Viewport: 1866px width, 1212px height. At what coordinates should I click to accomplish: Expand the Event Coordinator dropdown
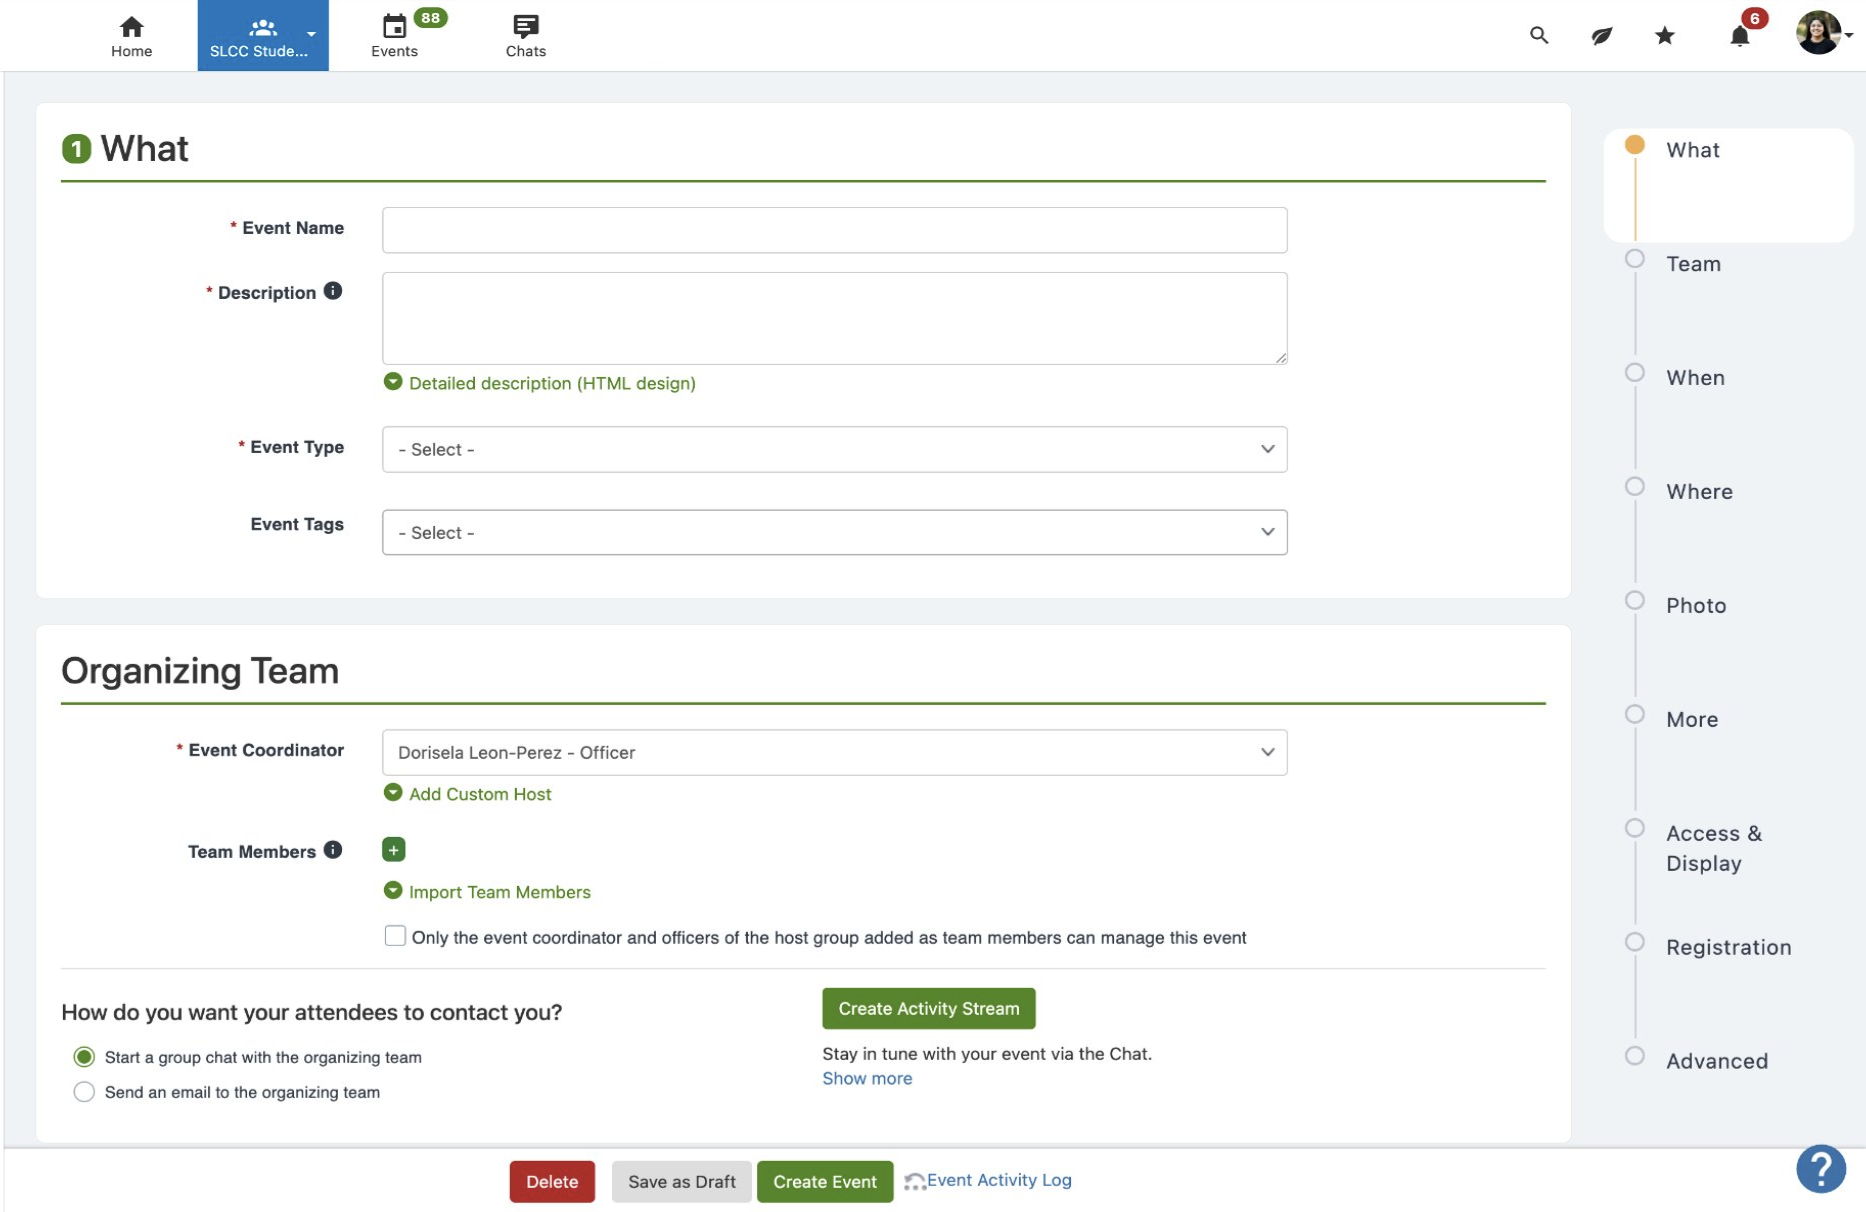click(834, 752)
